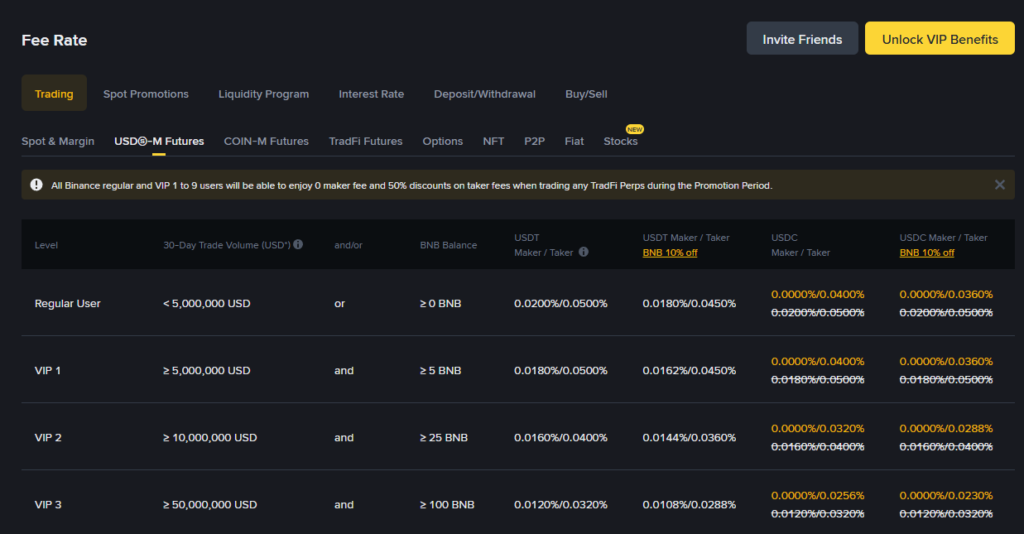Click the Level column header

point(46,245)
